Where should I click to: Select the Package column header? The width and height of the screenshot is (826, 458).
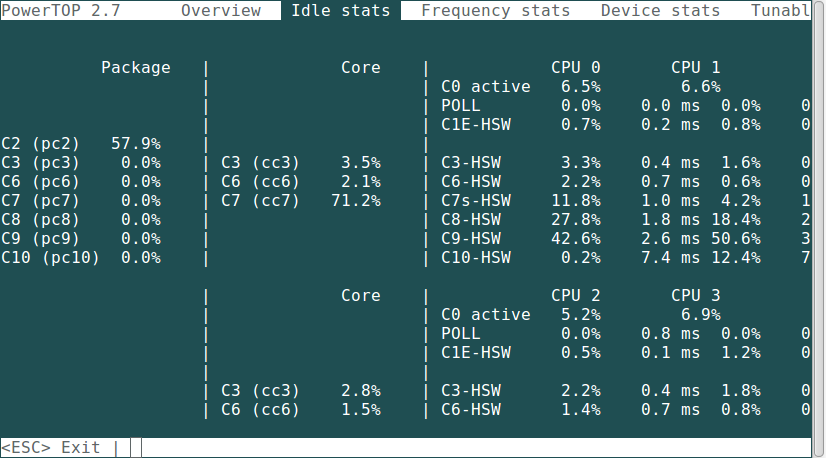point(136,68)
